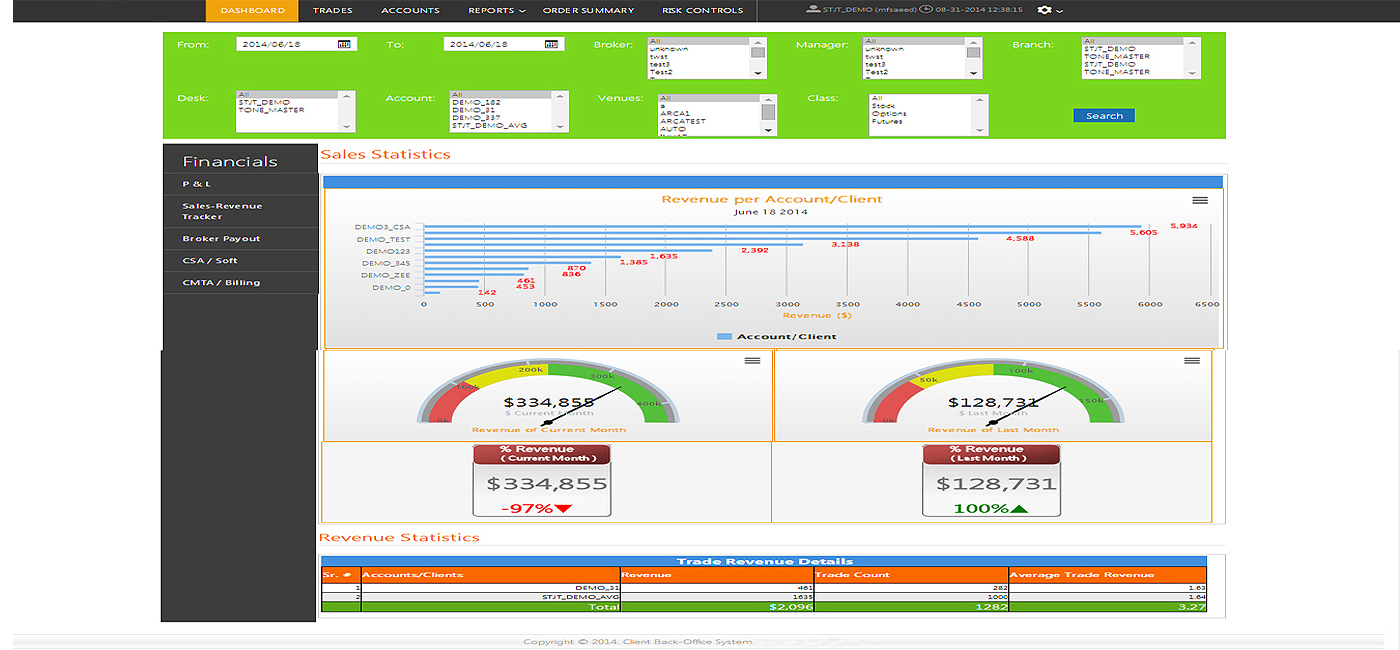
Task: Click the clock icon next to the timestamp
Action: (x=926, y=10)
